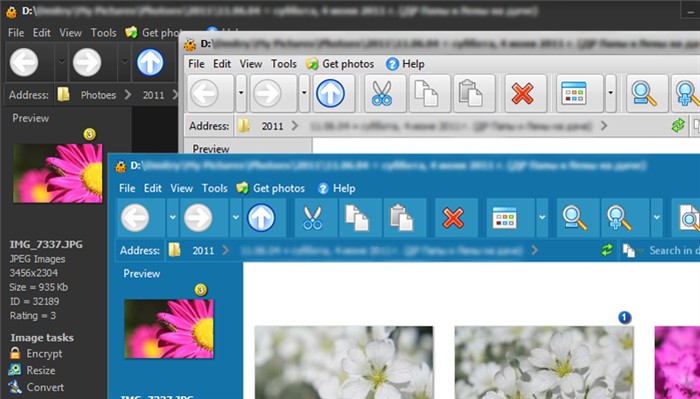Click Cut scissors icon in gray window

(x=382, y=94)
